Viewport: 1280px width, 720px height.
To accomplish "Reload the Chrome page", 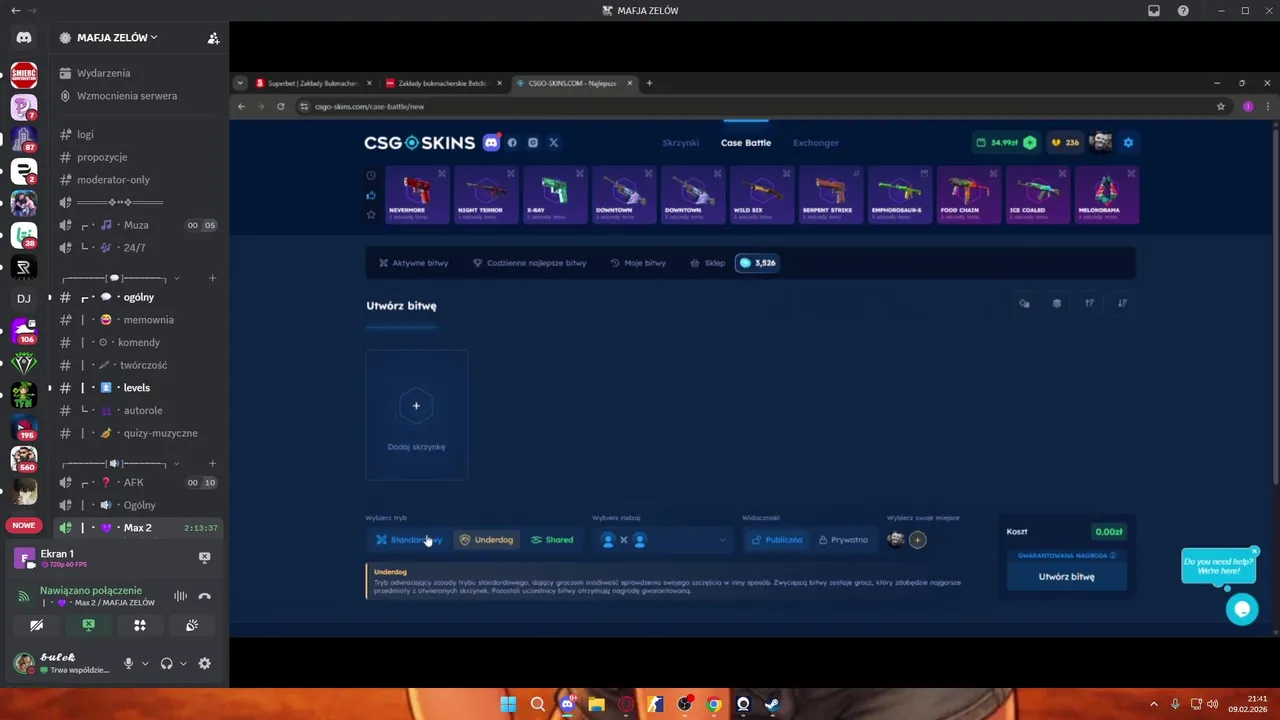I will (280, 106).
